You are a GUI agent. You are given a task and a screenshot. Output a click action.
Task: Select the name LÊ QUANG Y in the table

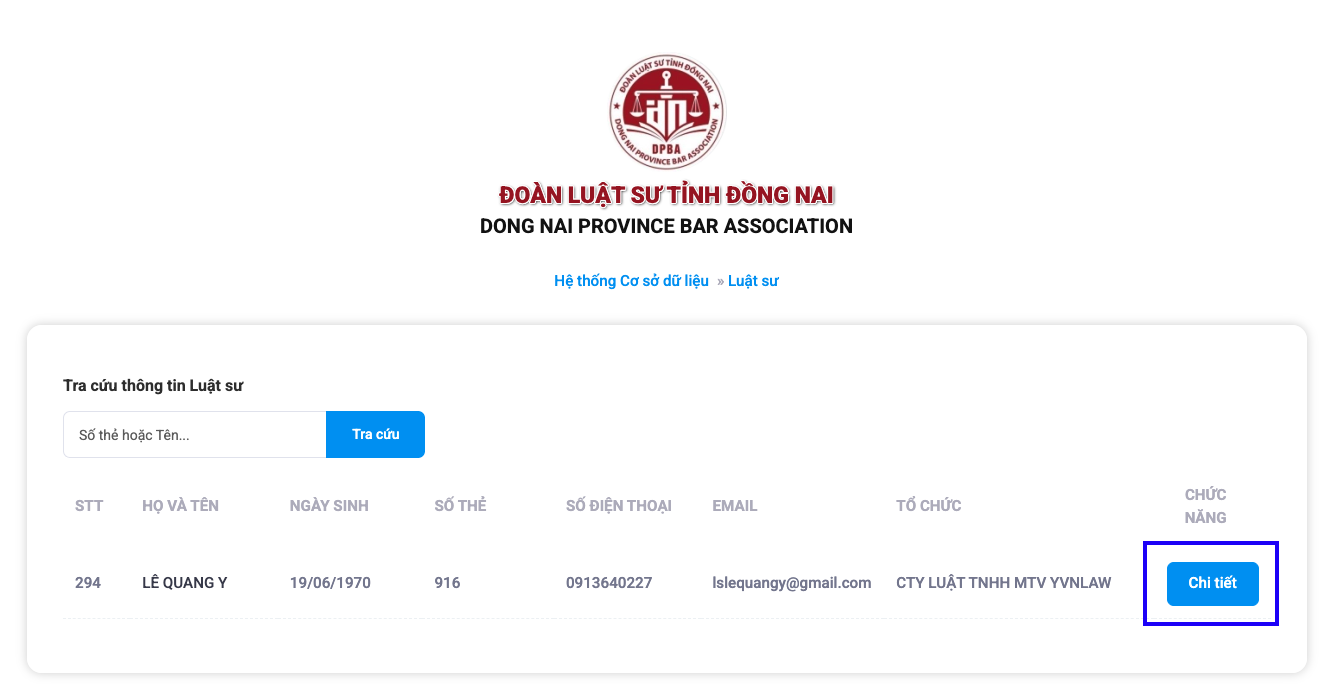pyautogui.click(x=186, y=582)
